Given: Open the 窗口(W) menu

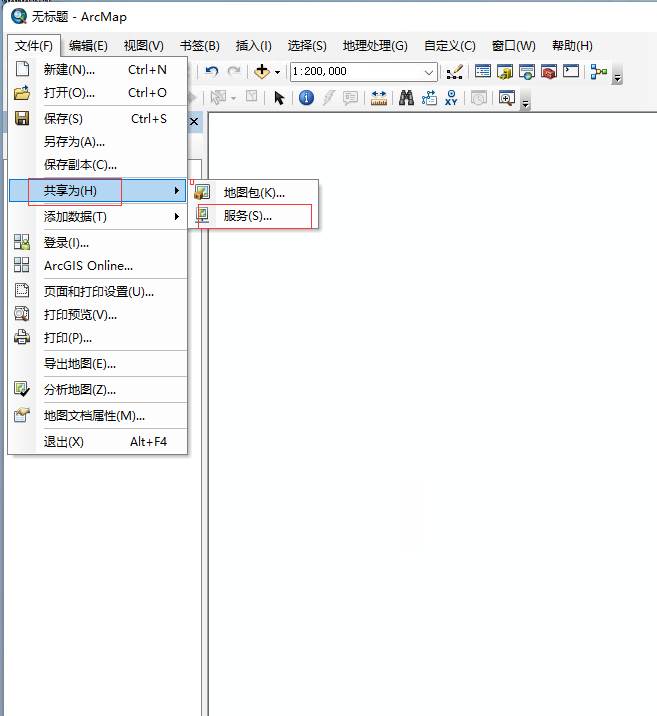Looking at the screenshot, I should 514,46.
